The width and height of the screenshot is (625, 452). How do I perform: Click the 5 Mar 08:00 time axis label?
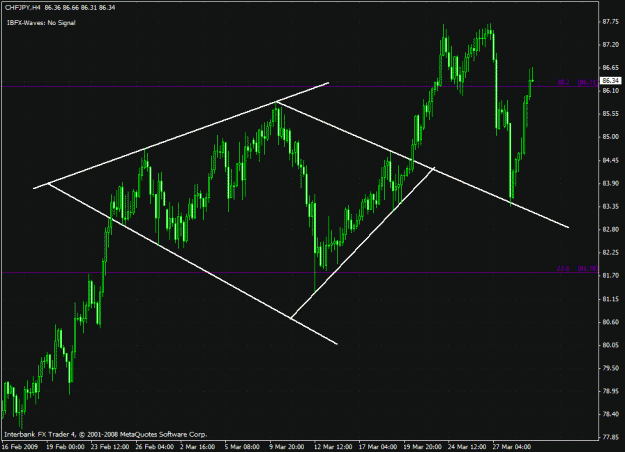(242, 446)
